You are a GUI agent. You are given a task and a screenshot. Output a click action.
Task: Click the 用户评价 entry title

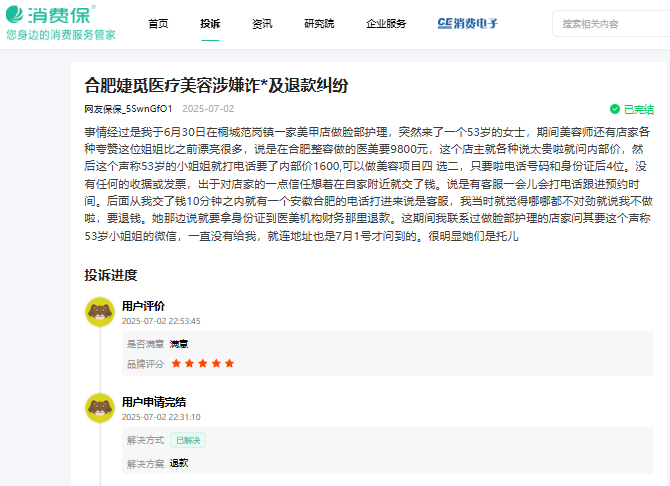pyautogui.click(x=143, y=306)
